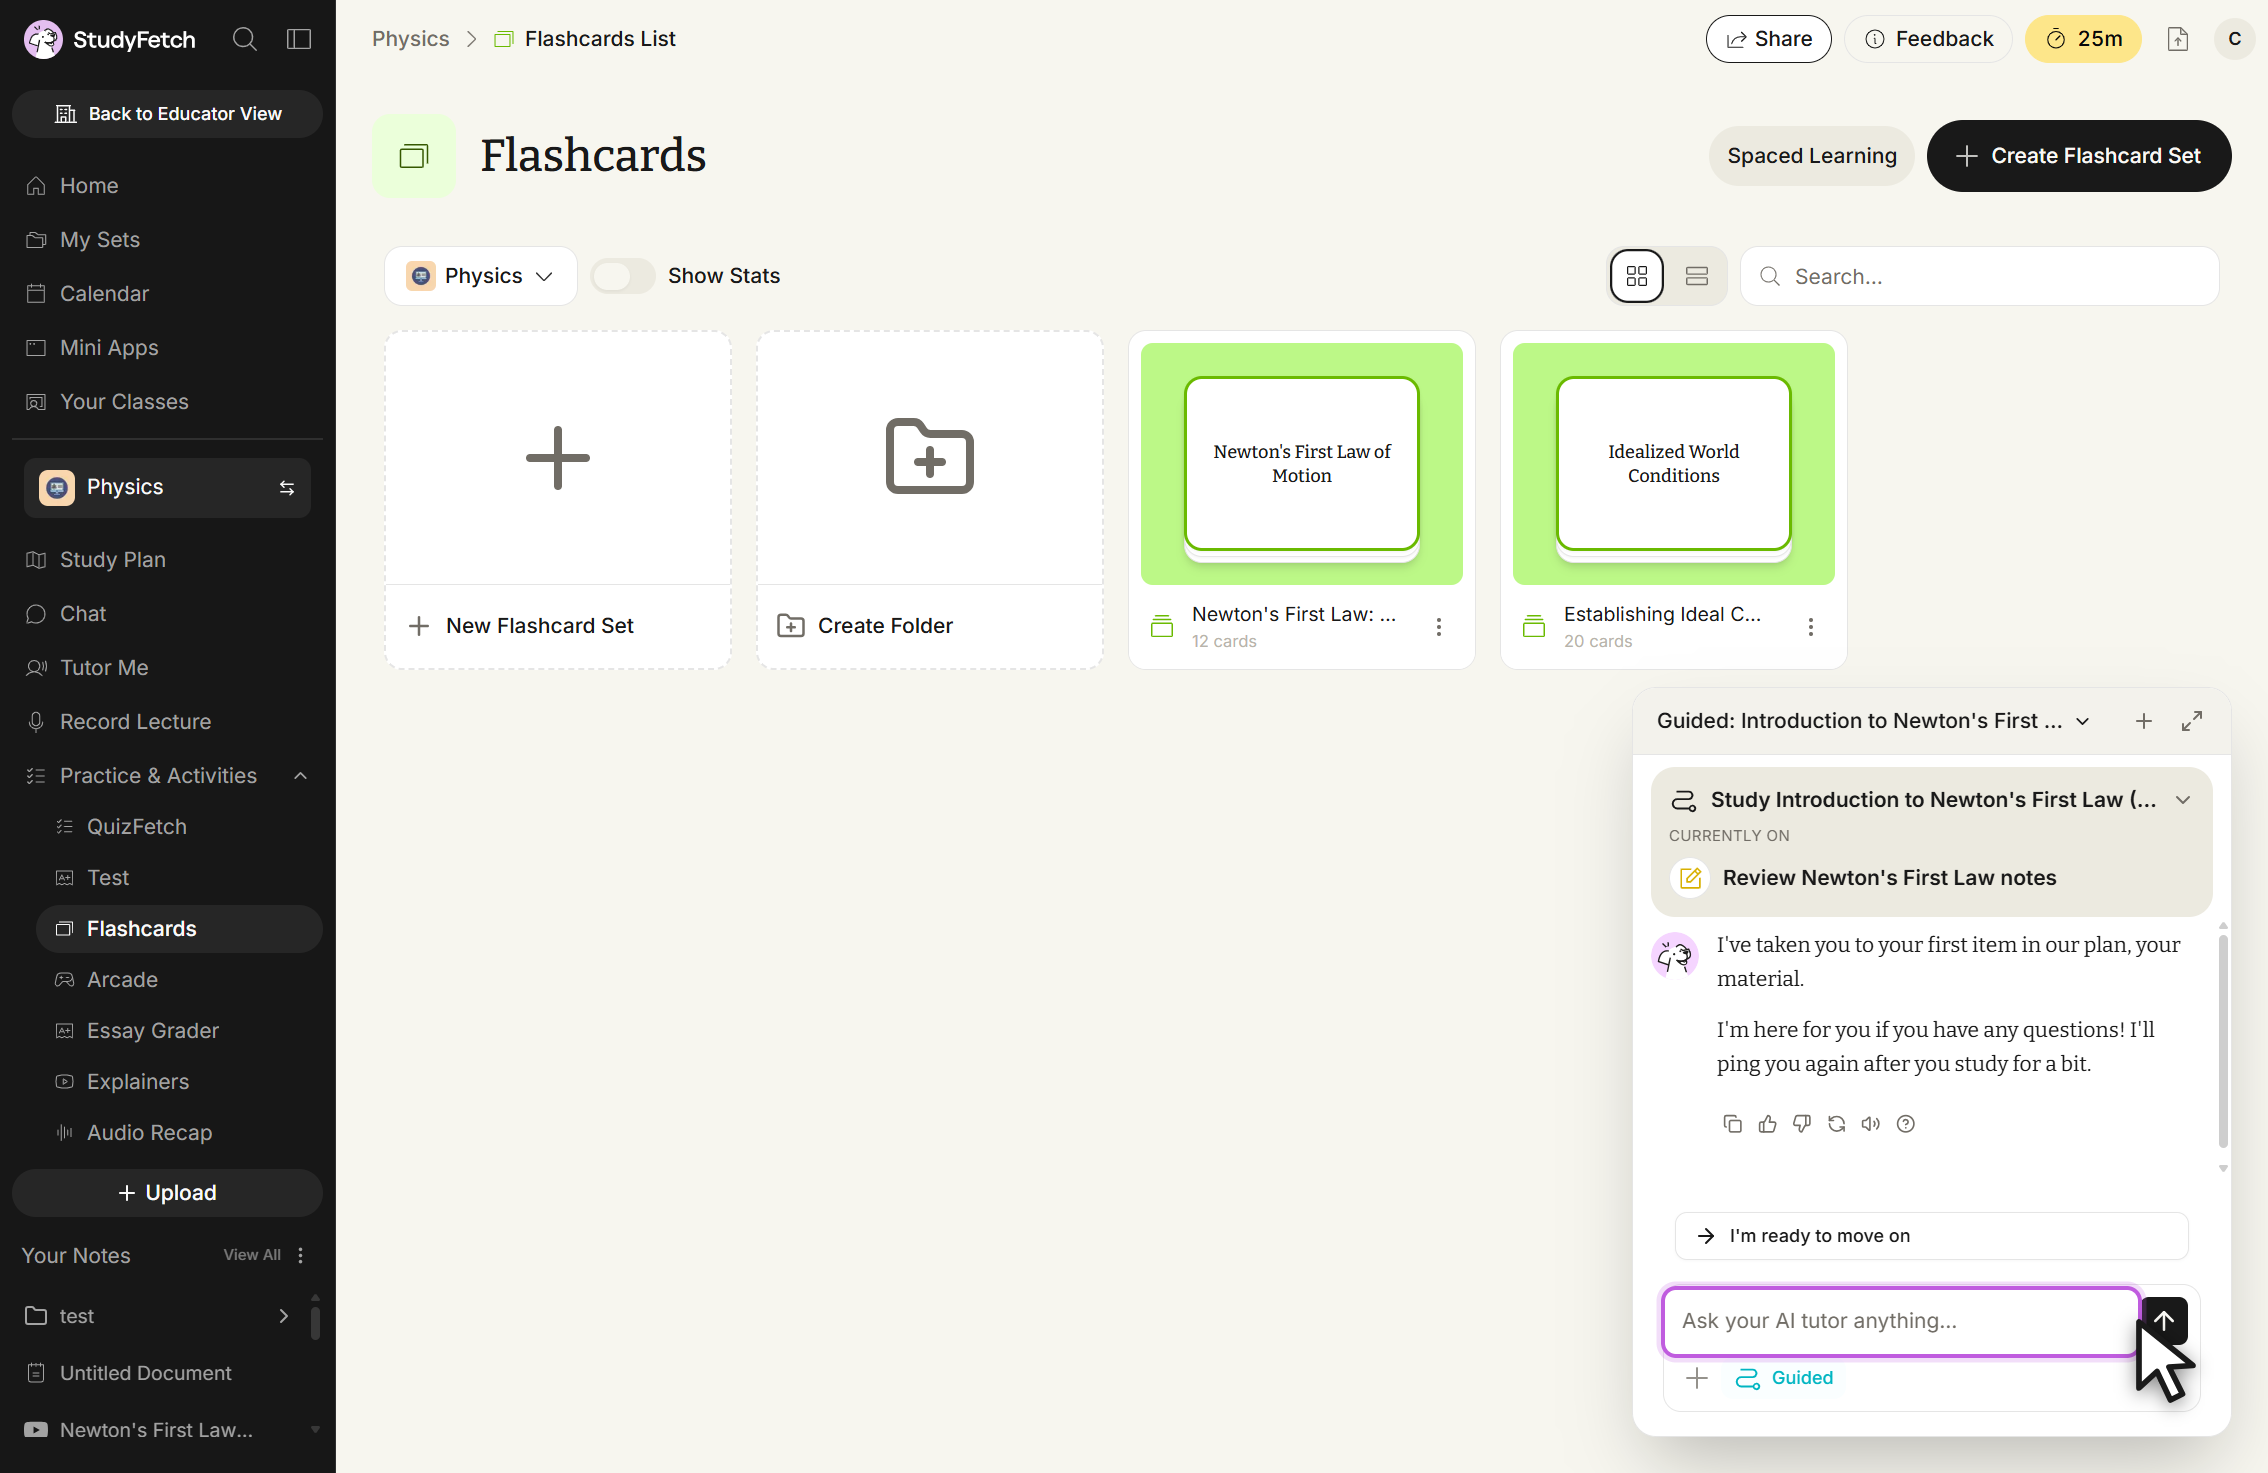2268x1473 pixels.
Task: Open the StudyFetch logo home
Action: pyautogui.click(x=110, y=39)
